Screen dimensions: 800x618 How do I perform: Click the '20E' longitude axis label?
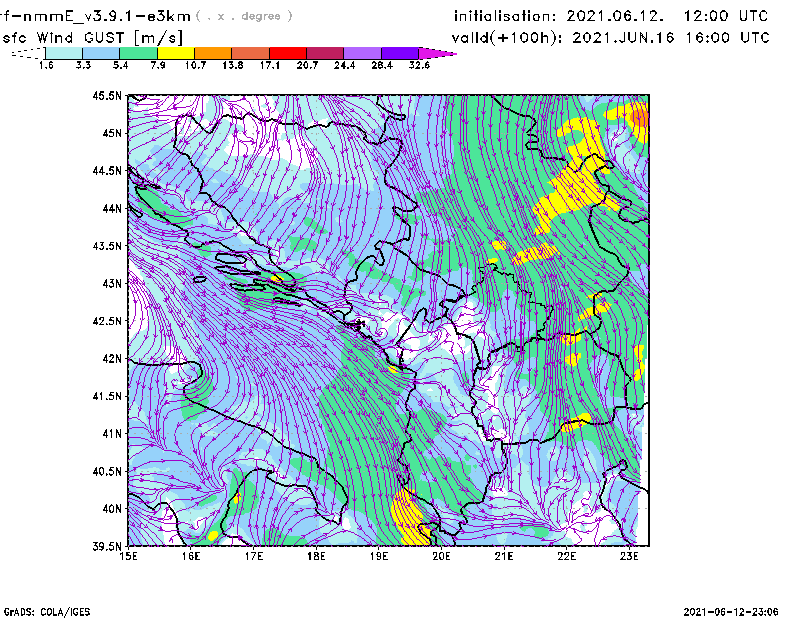441,556
